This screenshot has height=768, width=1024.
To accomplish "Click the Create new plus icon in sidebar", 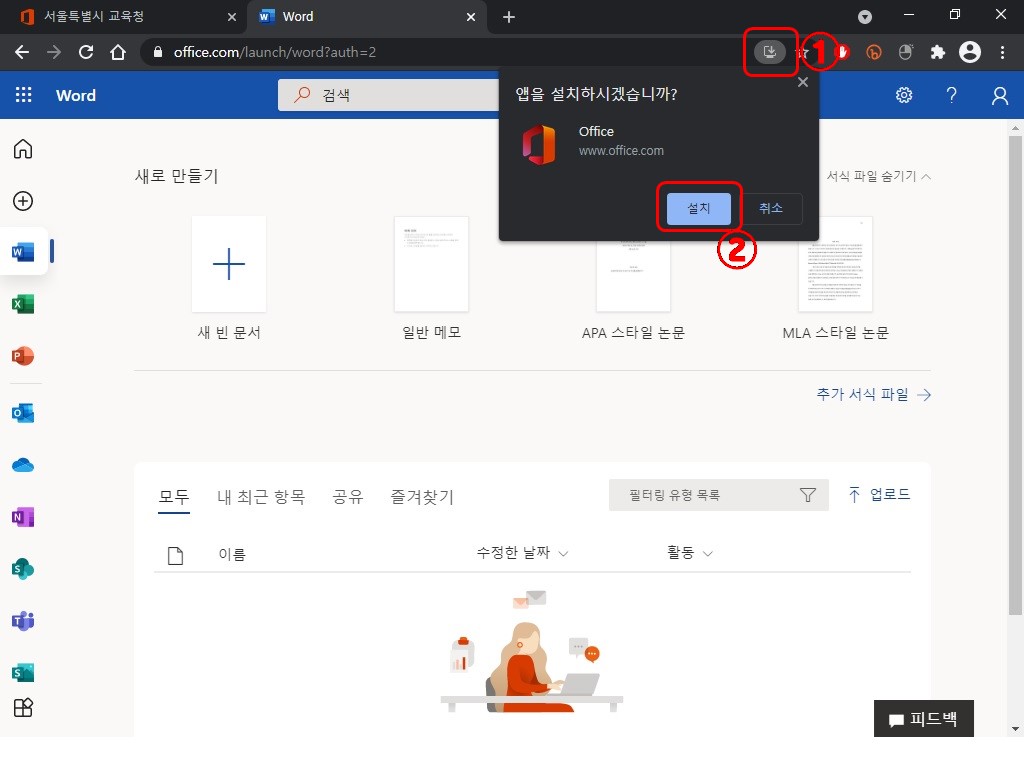I will tap(23, 201).
